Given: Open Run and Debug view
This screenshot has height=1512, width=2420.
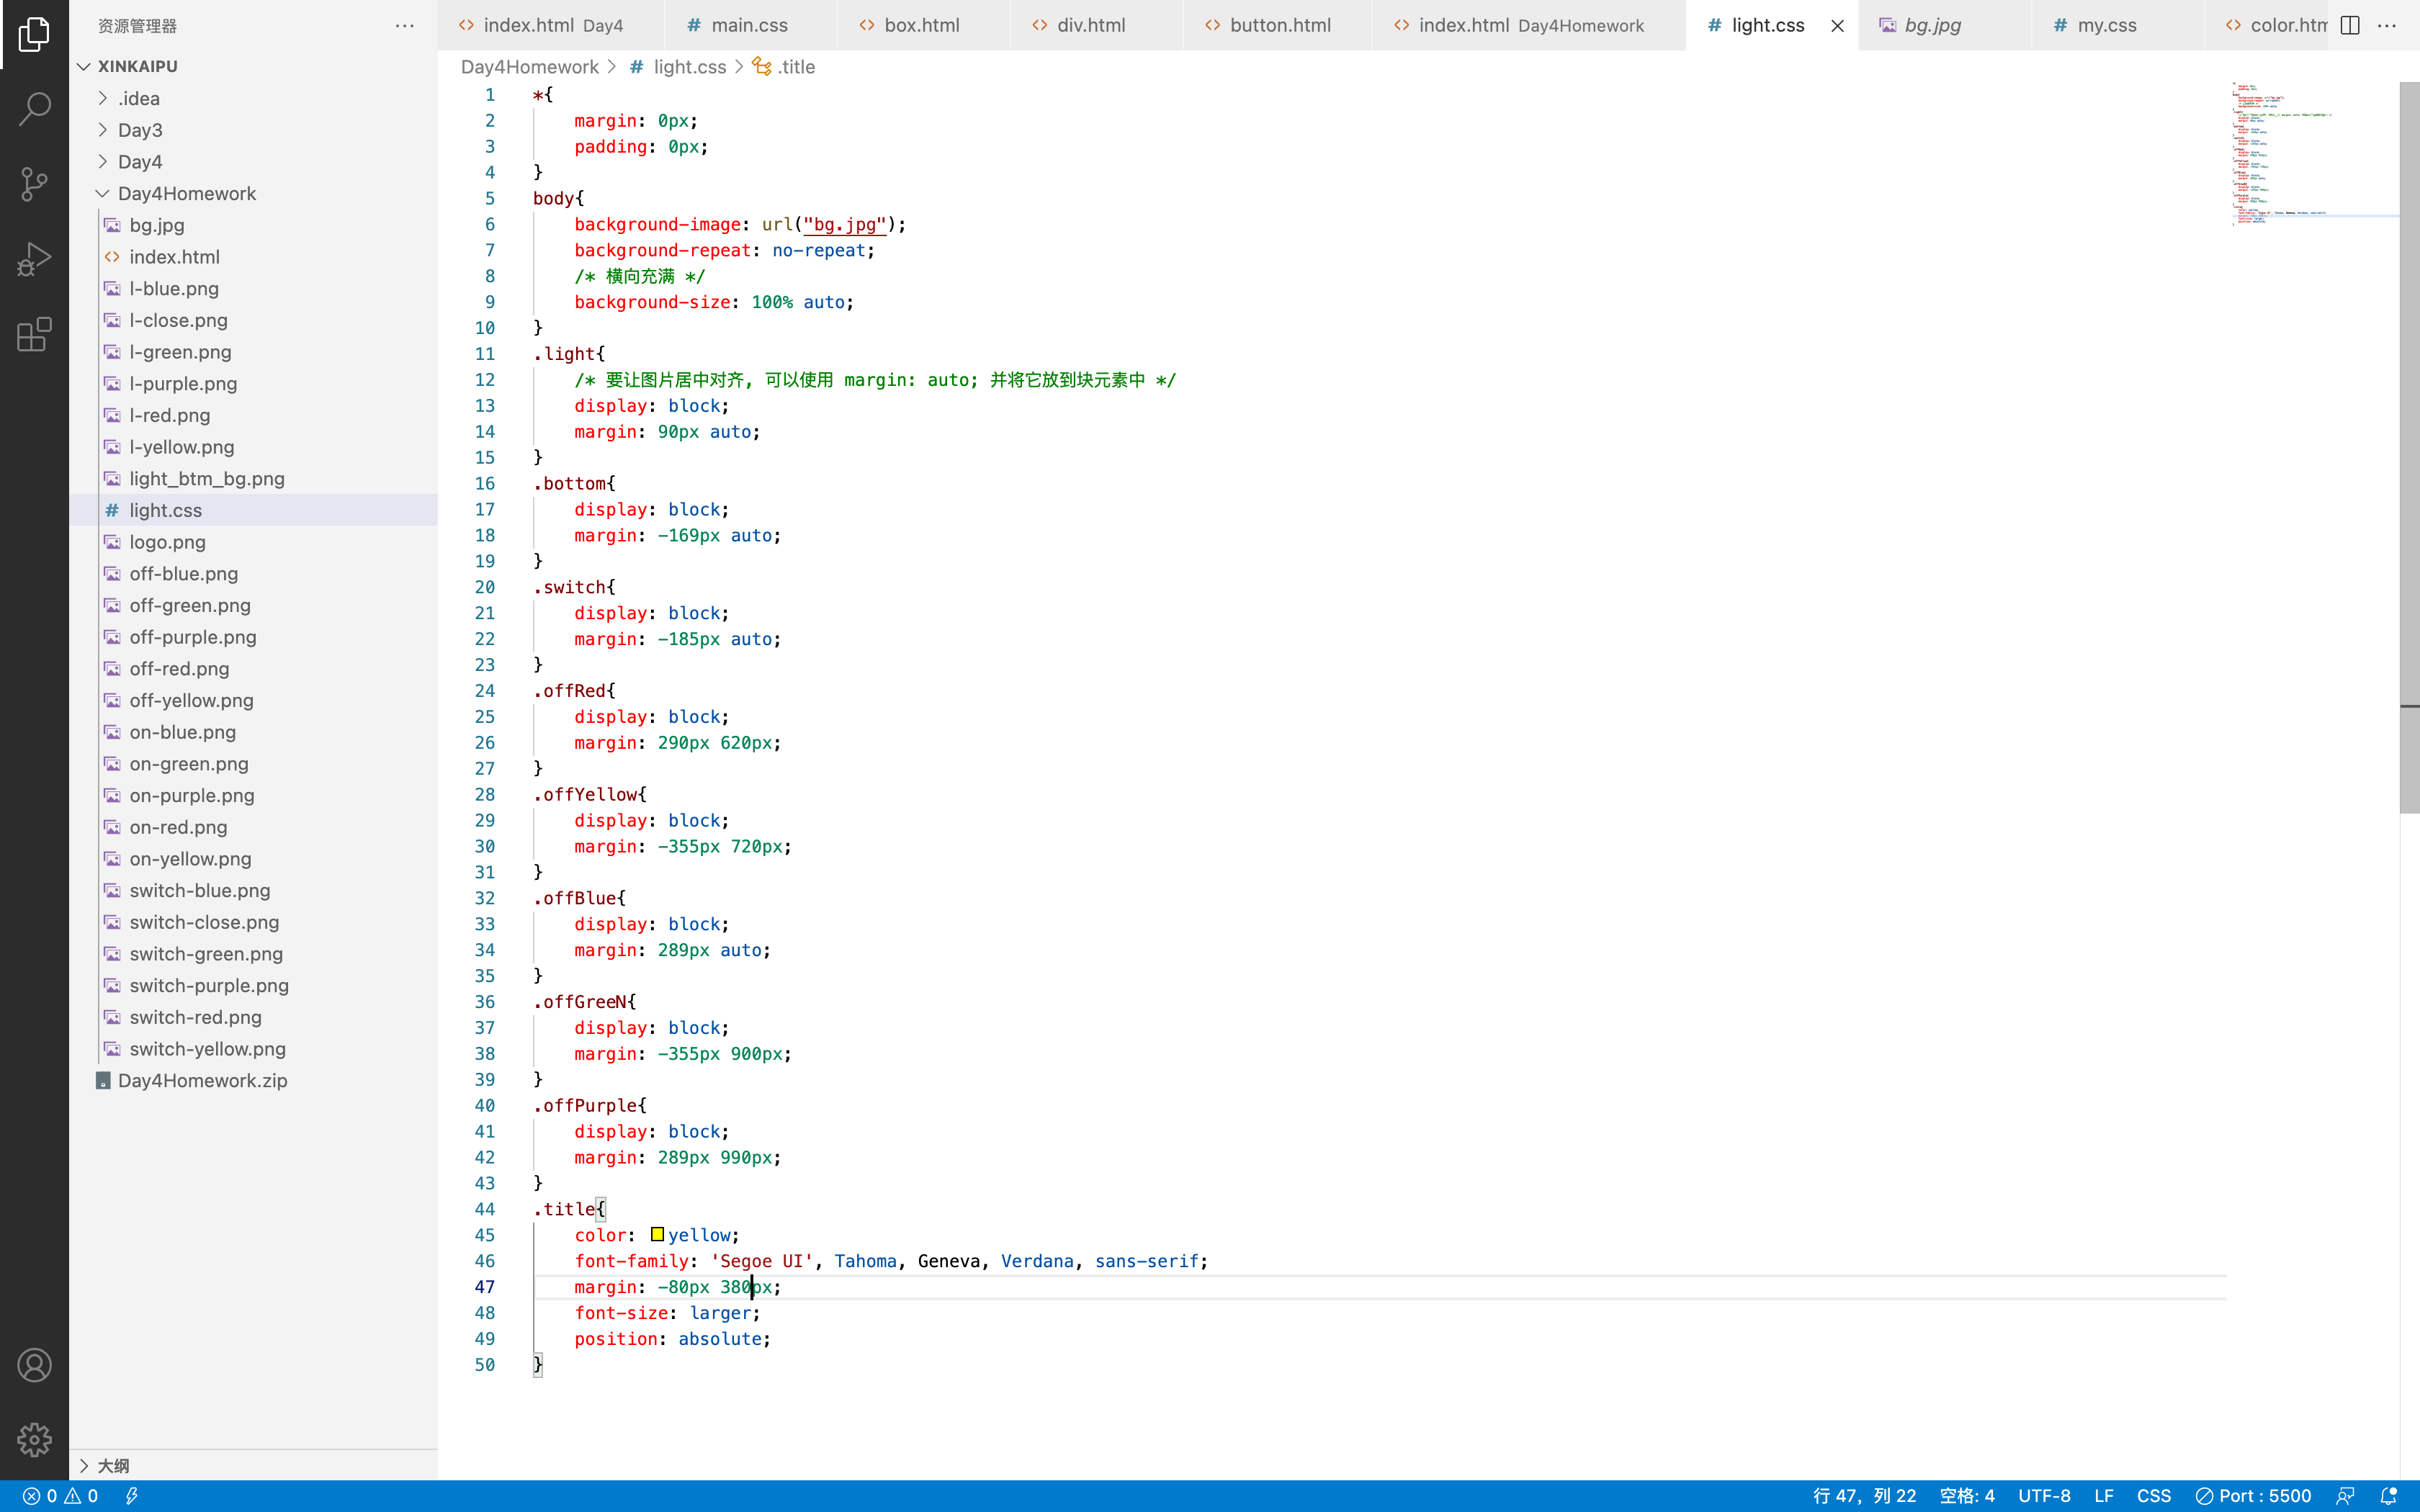Looking at the screenshot, I should 34,259.
